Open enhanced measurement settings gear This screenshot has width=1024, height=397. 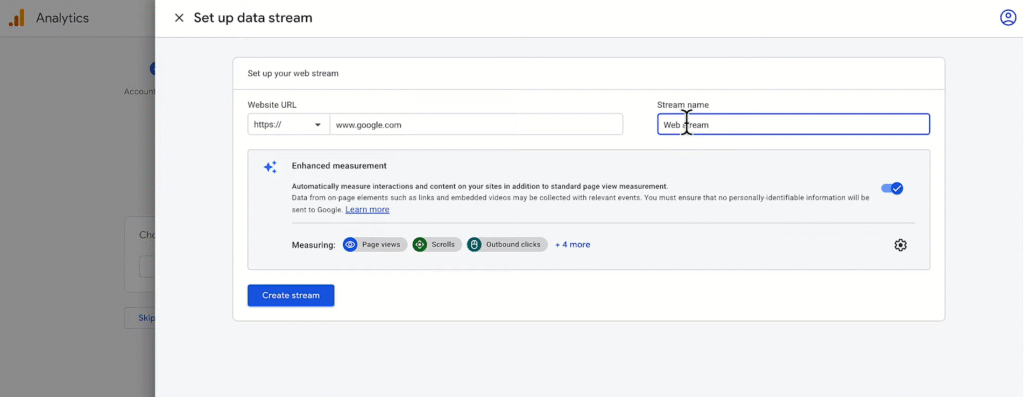coord(901,245)
